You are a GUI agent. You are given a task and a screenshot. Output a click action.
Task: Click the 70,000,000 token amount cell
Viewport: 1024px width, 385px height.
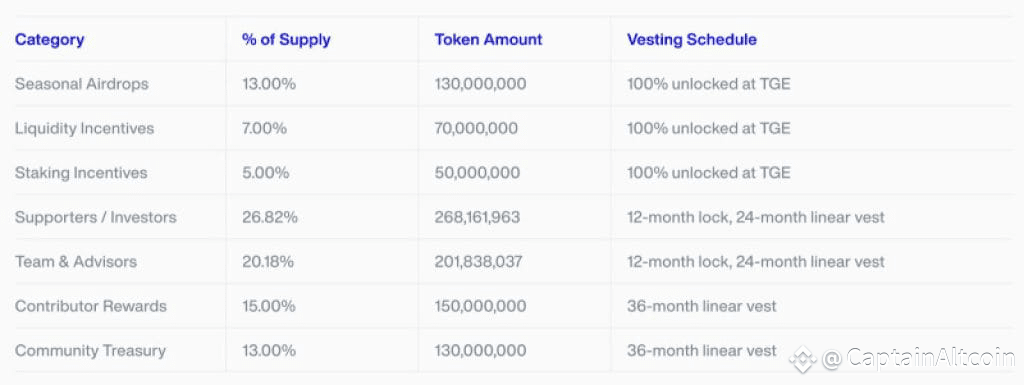(x=476, y=129)
